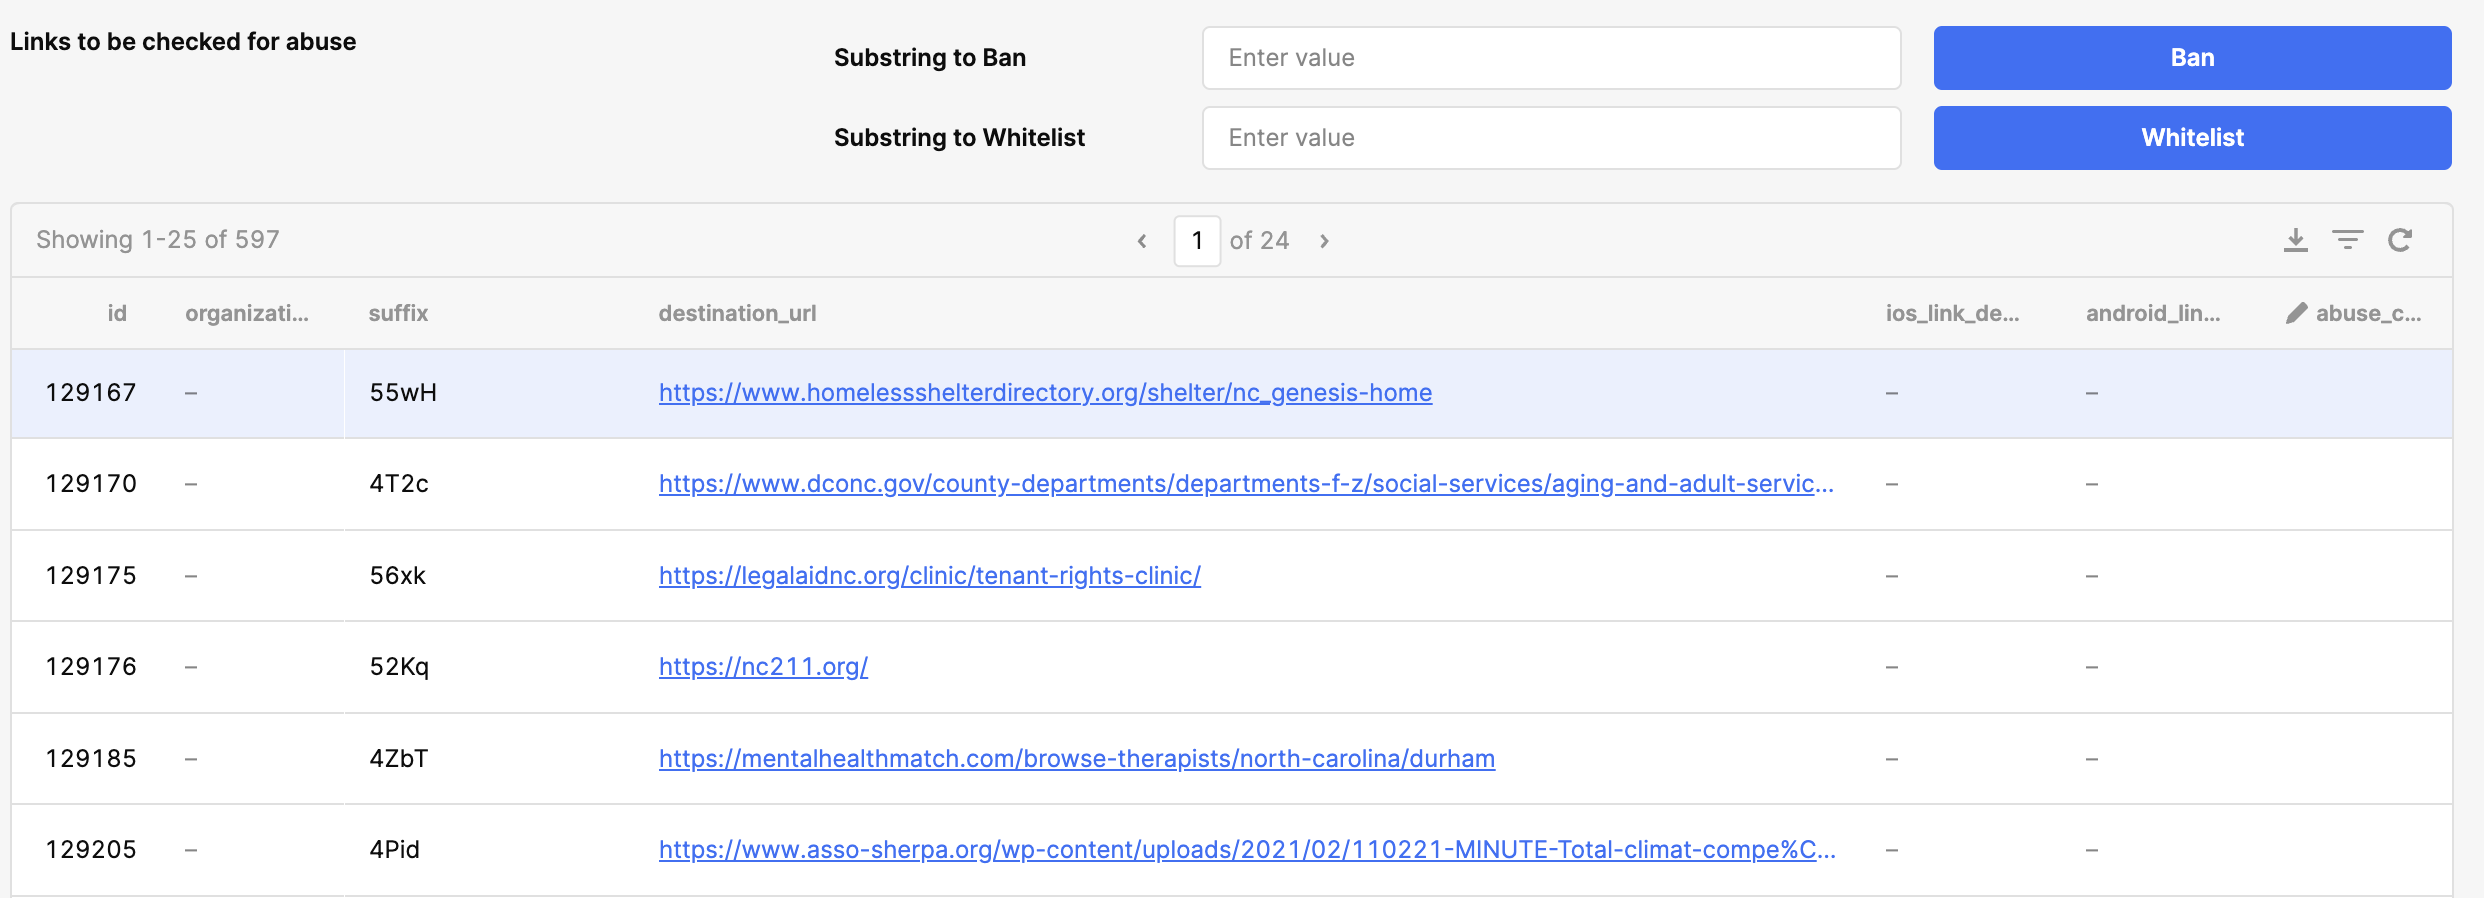Download the table data
The image size is (2484, 898).
(x=2295, y=240)
